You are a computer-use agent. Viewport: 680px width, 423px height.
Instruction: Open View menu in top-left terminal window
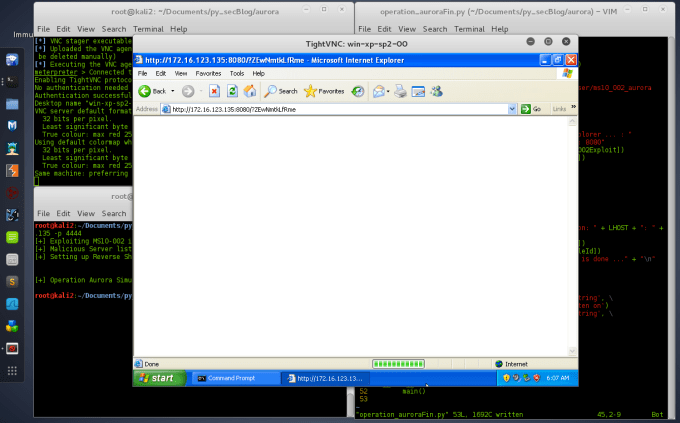[x=86, y=29]
